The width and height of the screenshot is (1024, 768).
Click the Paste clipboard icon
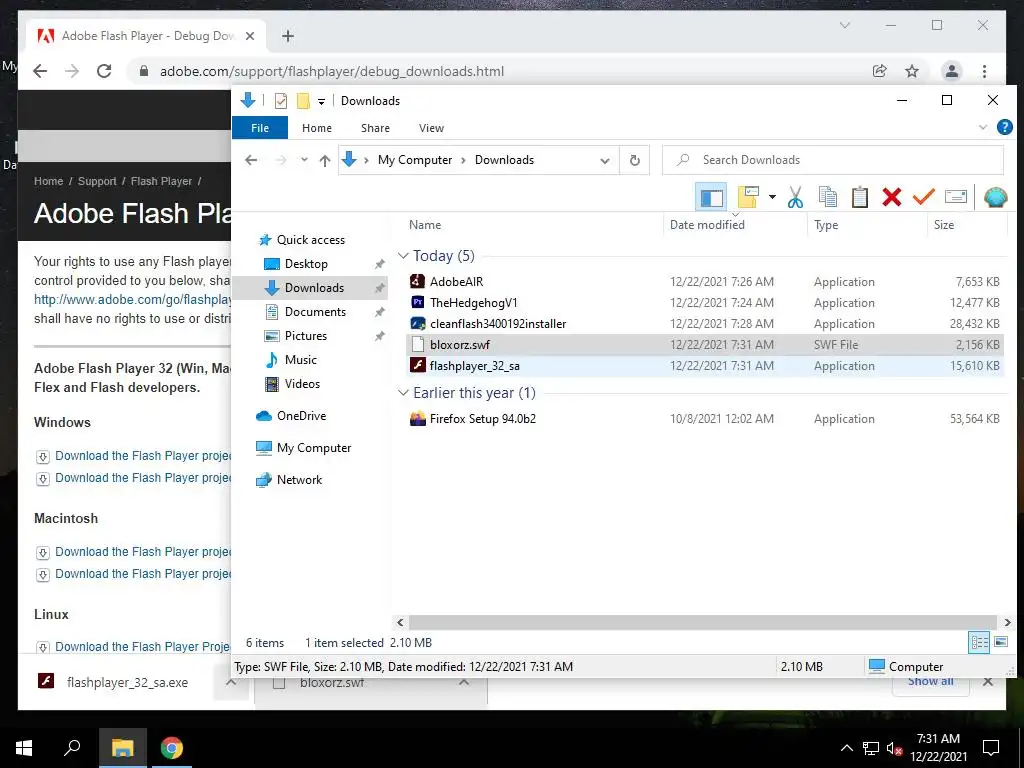coord(859,197)
